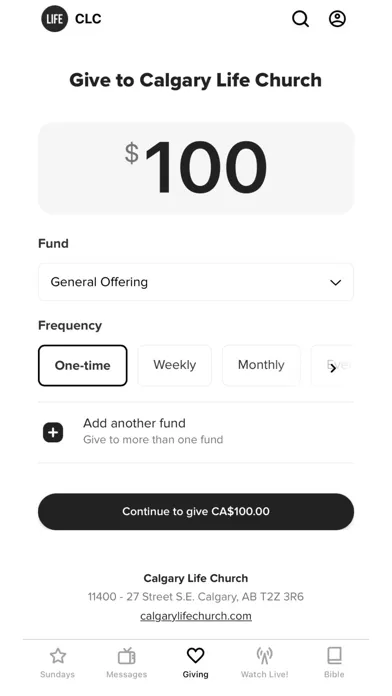Click the $100 amount field
The image size is (392, 696).
(x=196, y=168)
